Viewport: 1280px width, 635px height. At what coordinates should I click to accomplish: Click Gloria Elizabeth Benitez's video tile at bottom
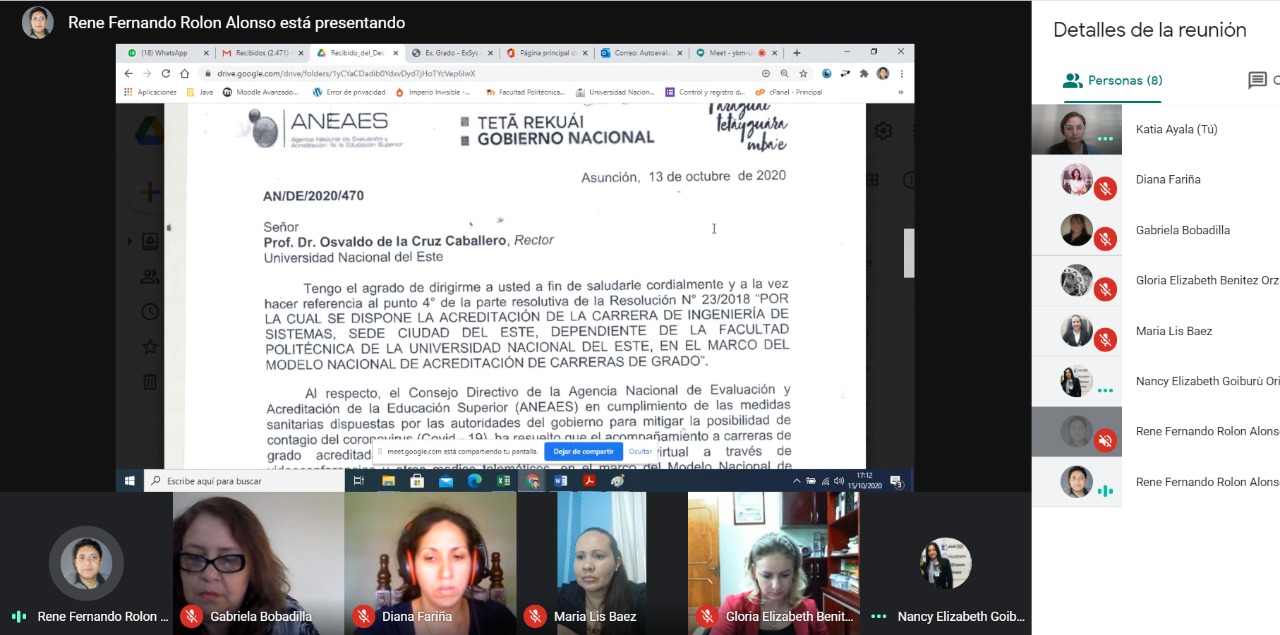click(773, 563)
